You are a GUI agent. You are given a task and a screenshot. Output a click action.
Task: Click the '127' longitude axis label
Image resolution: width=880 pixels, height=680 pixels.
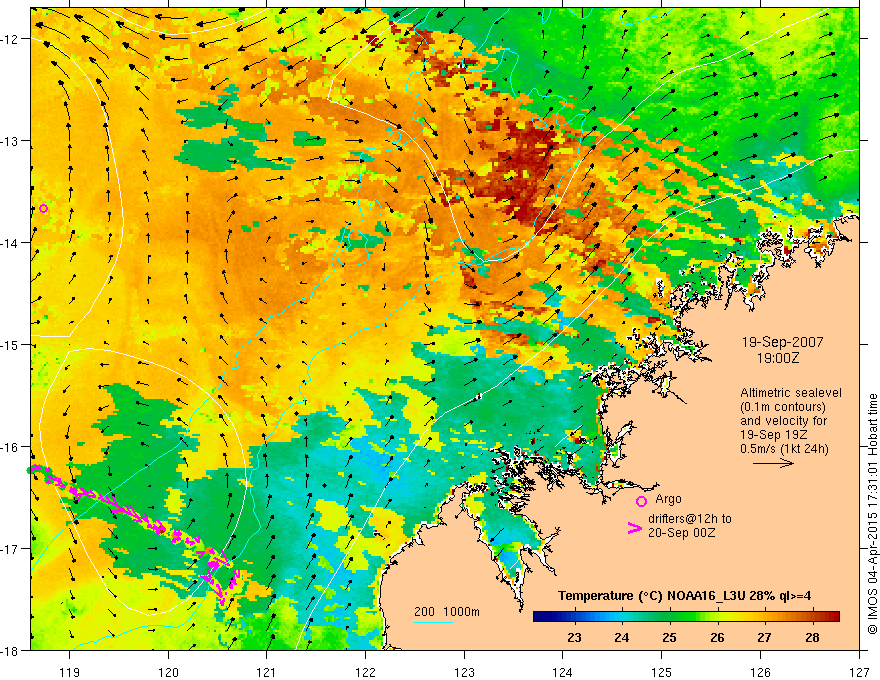click(x=859, y=672)
